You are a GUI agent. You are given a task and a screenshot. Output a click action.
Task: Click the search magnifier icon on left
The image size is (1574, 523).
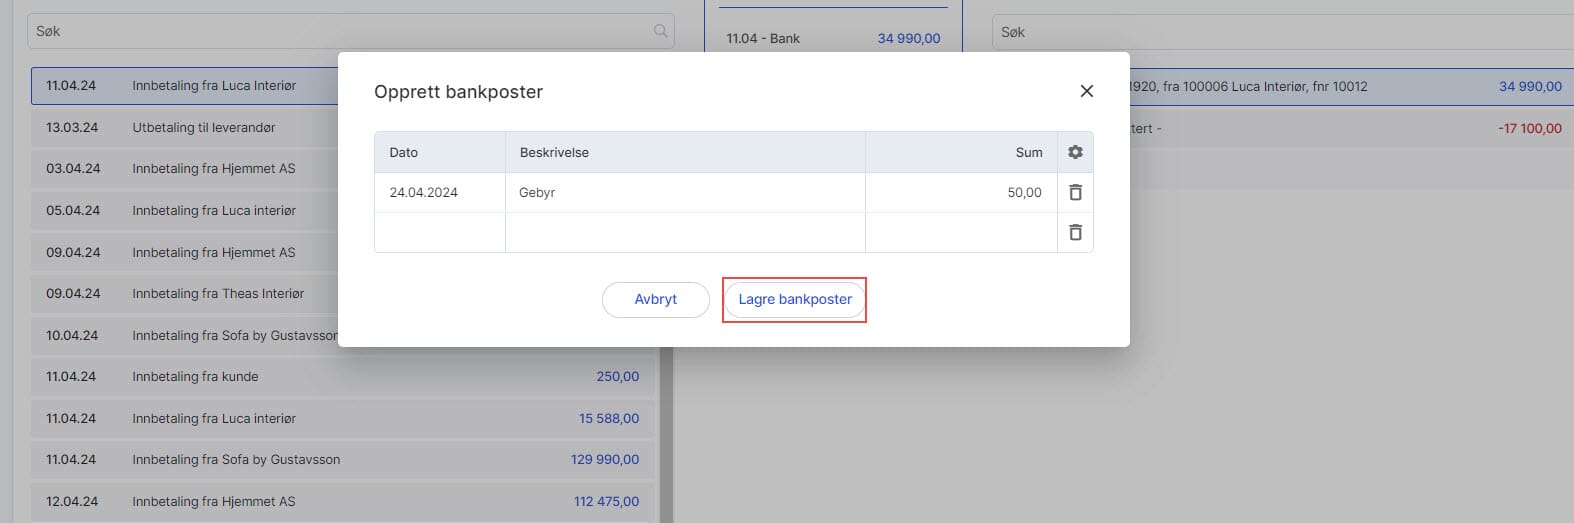(x=660, y=31)
